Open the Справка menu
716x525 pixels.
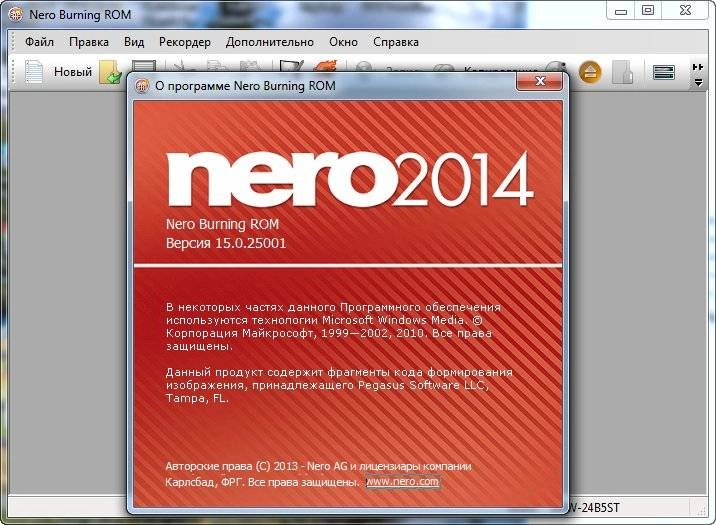(x=396, y=42)
